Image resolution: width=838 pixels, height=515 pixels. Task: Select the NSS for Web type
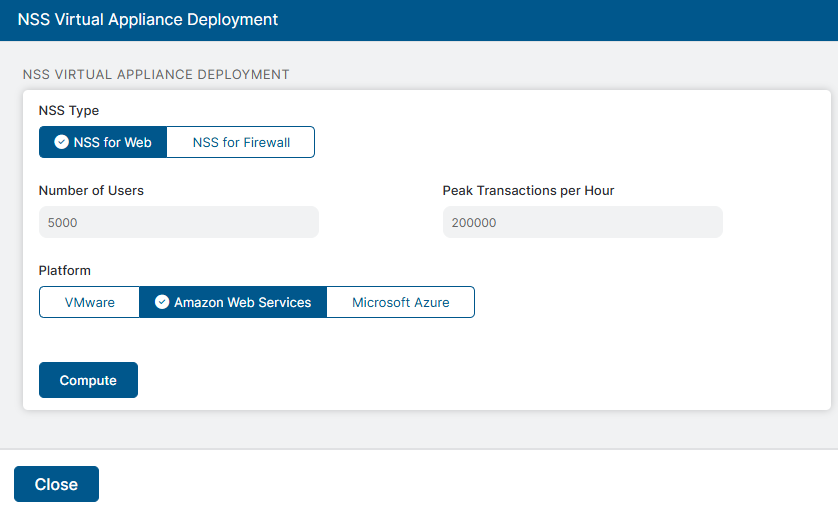click(x=103, y=142)
